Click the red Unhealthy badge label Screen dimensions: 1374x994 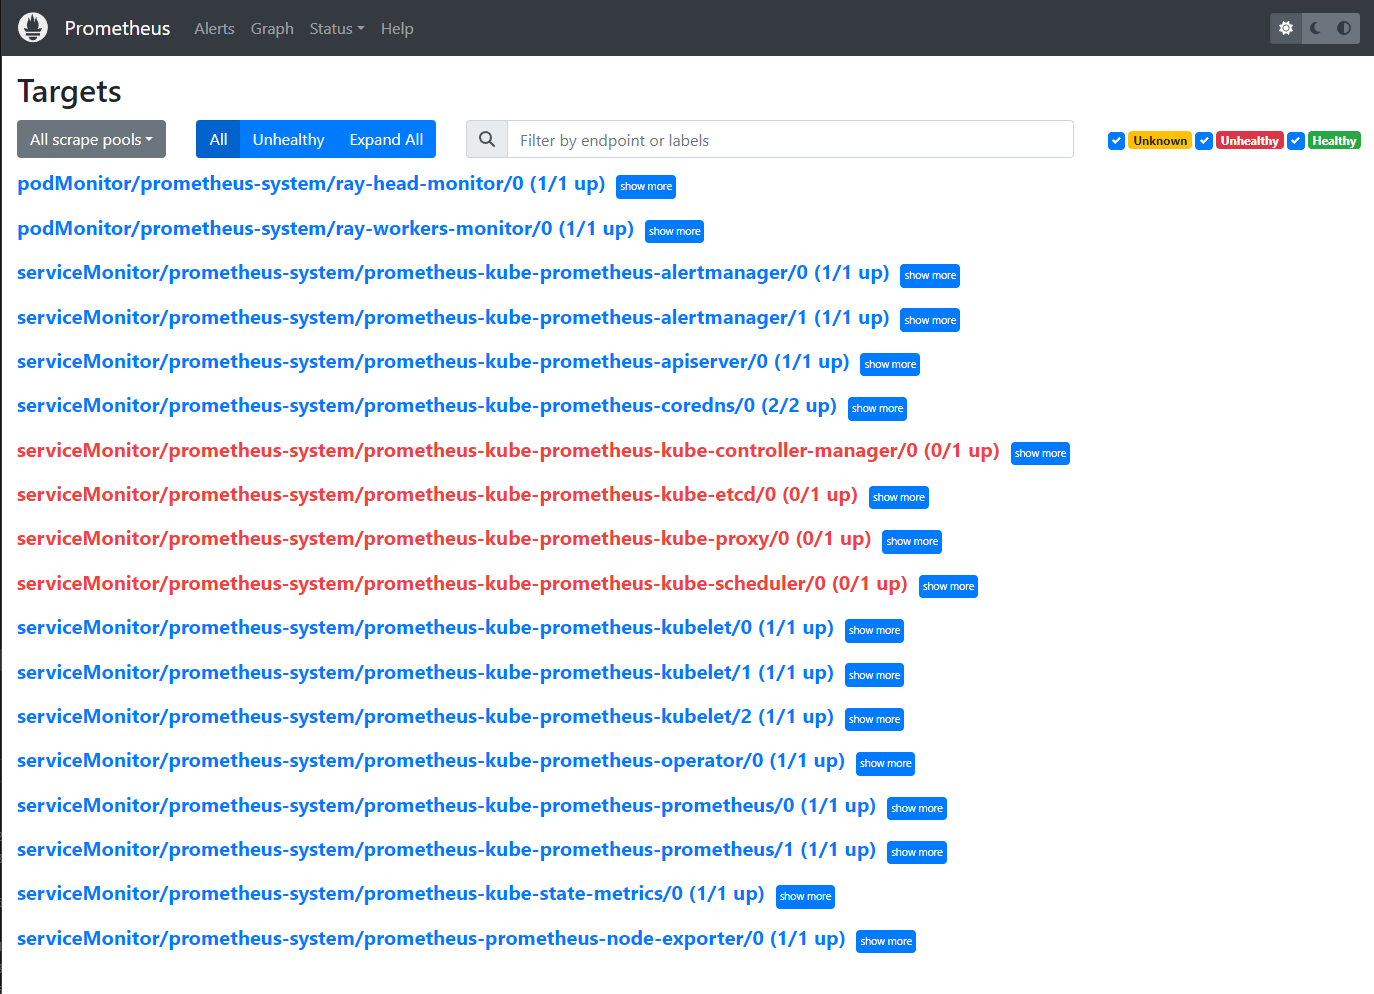(x=1250, y=141)
